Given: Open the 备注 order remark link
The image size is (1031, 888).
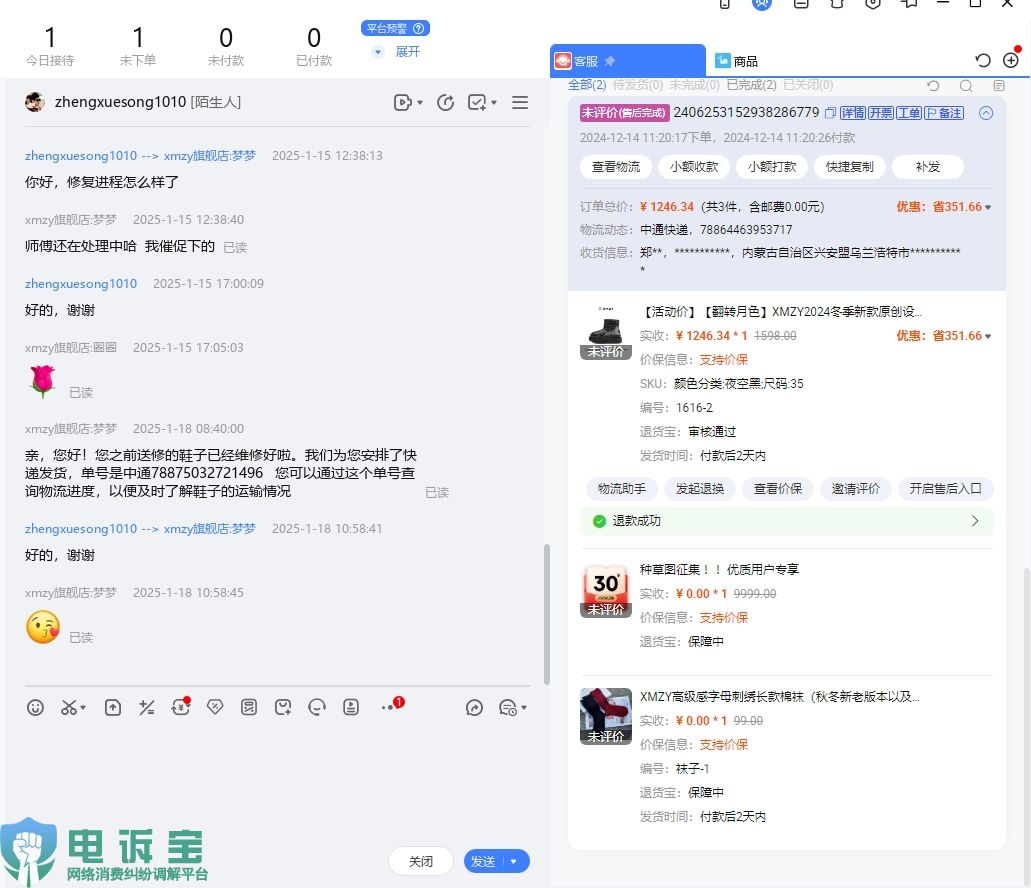Looking at the screenshot, I should click(x=944, y=113).
